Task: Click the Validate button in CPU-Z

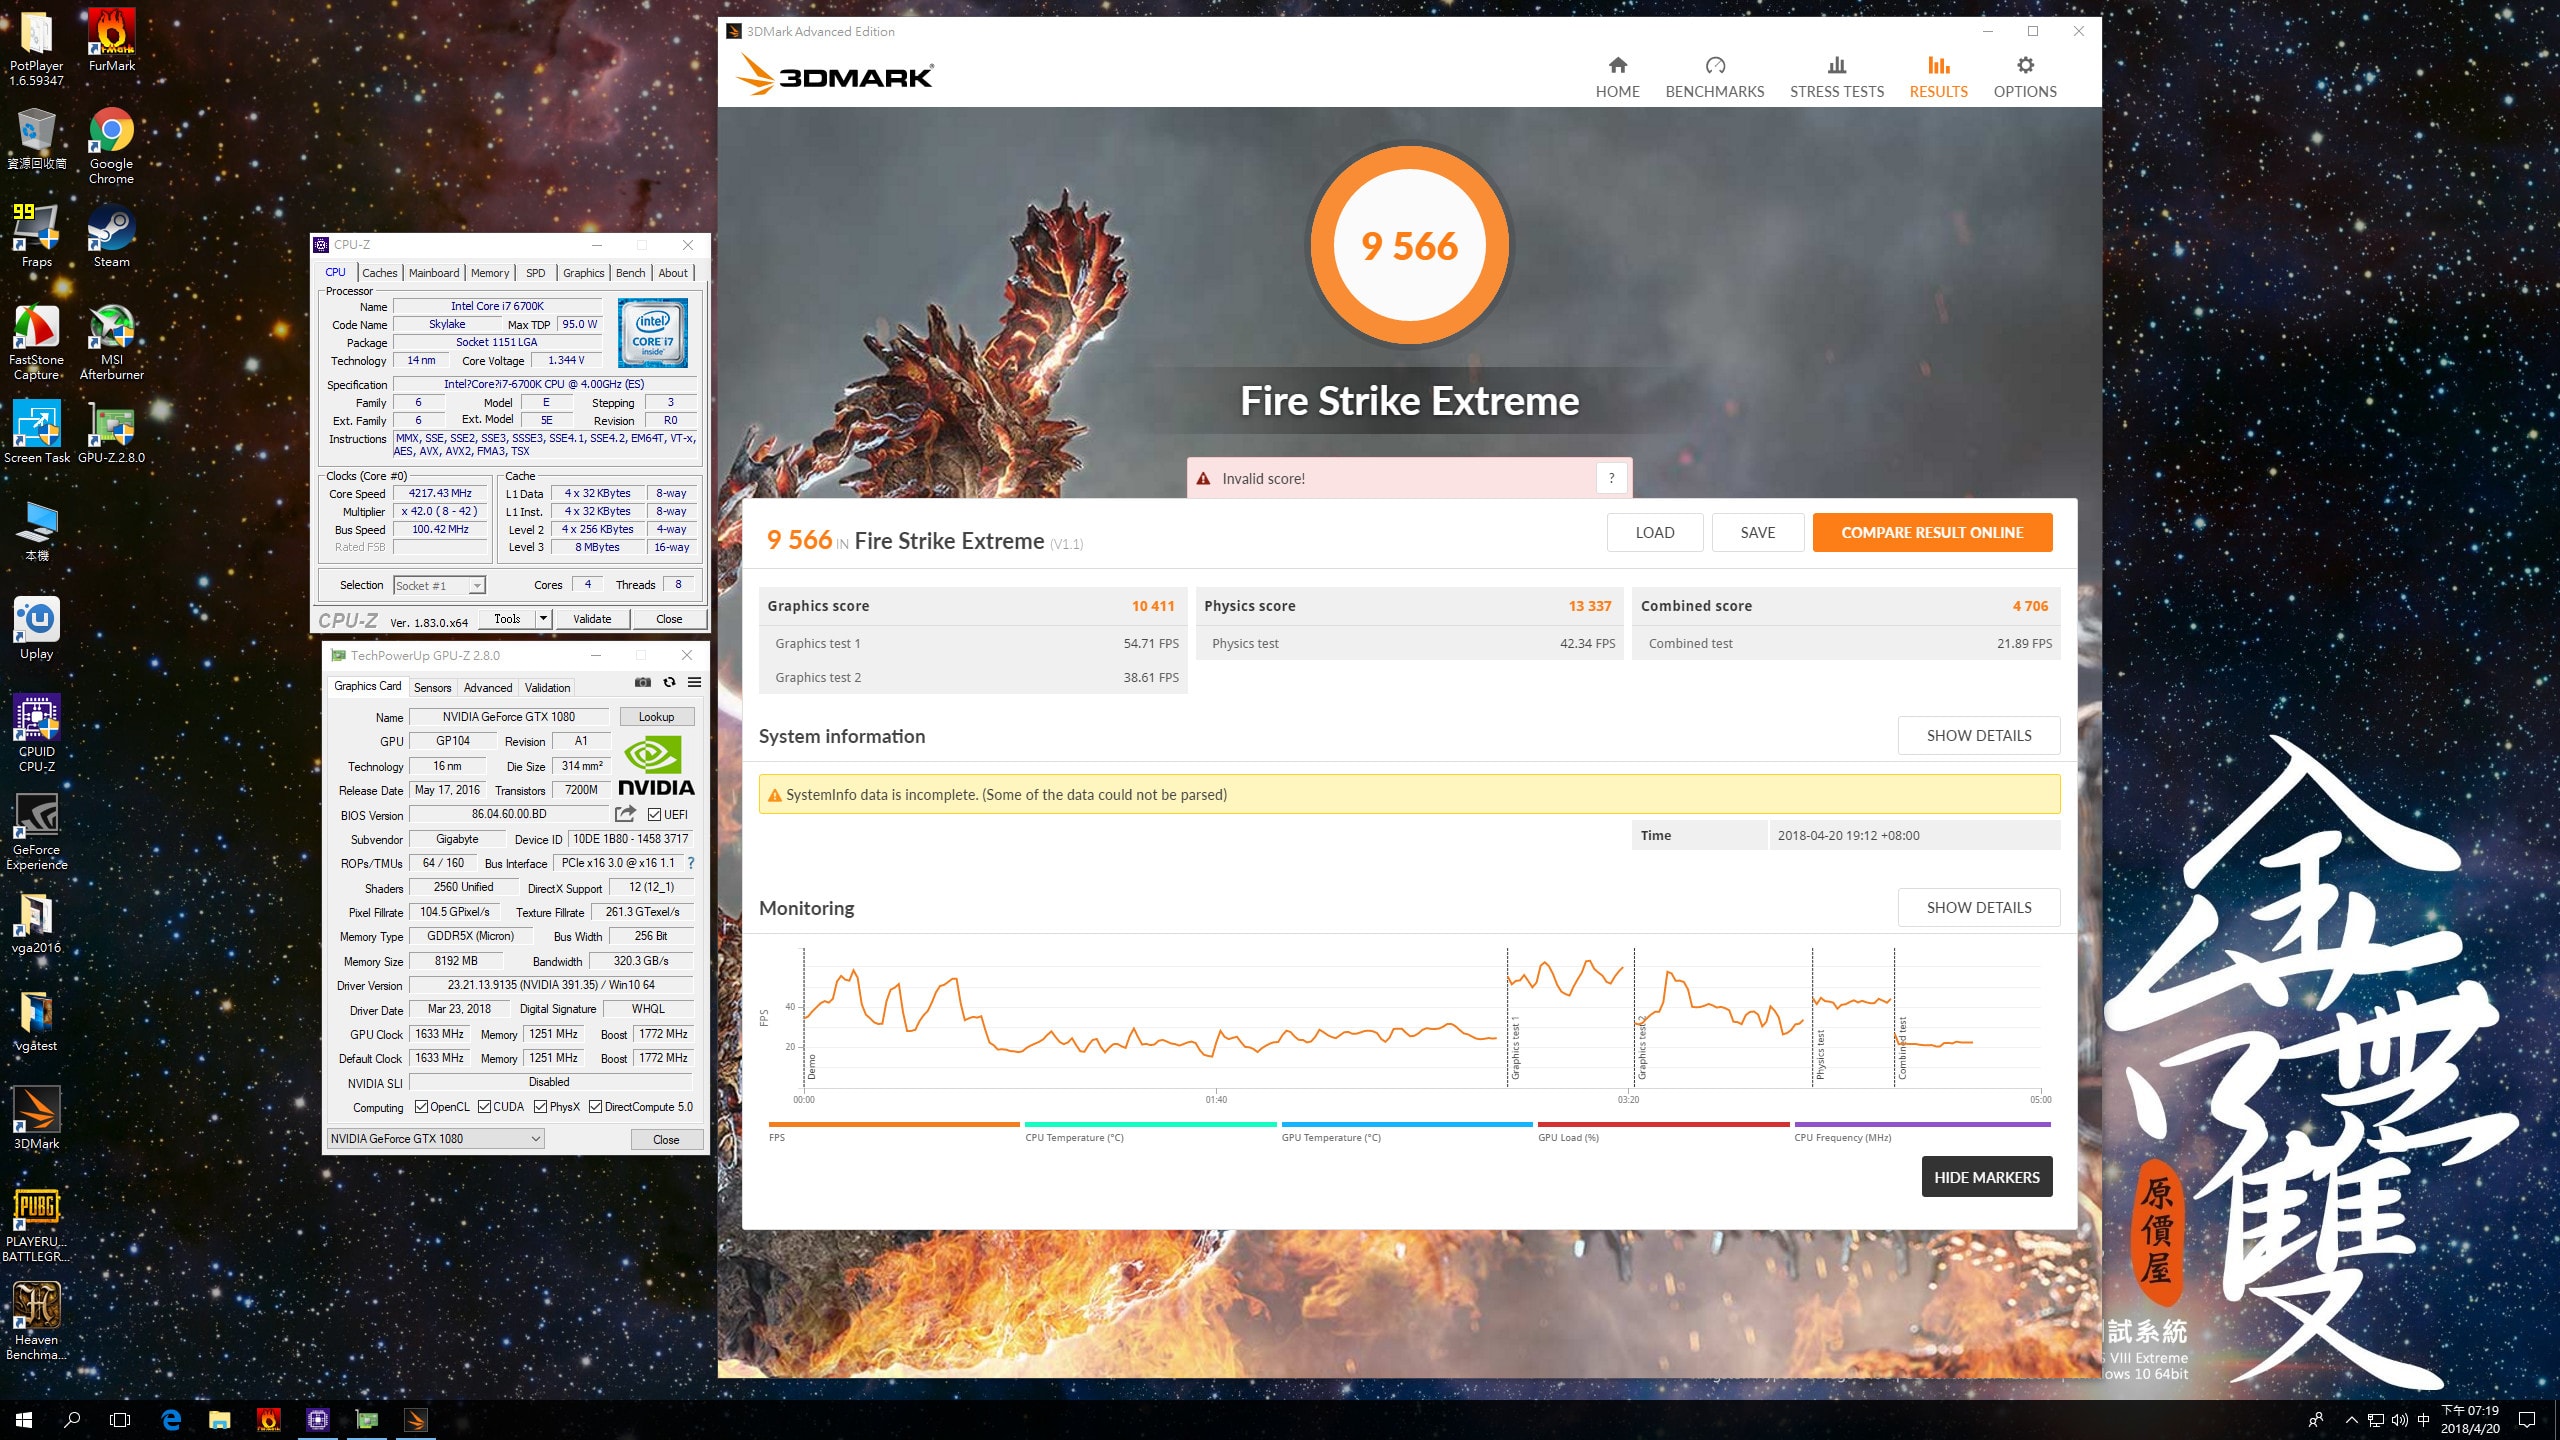Action: (592, 619)
